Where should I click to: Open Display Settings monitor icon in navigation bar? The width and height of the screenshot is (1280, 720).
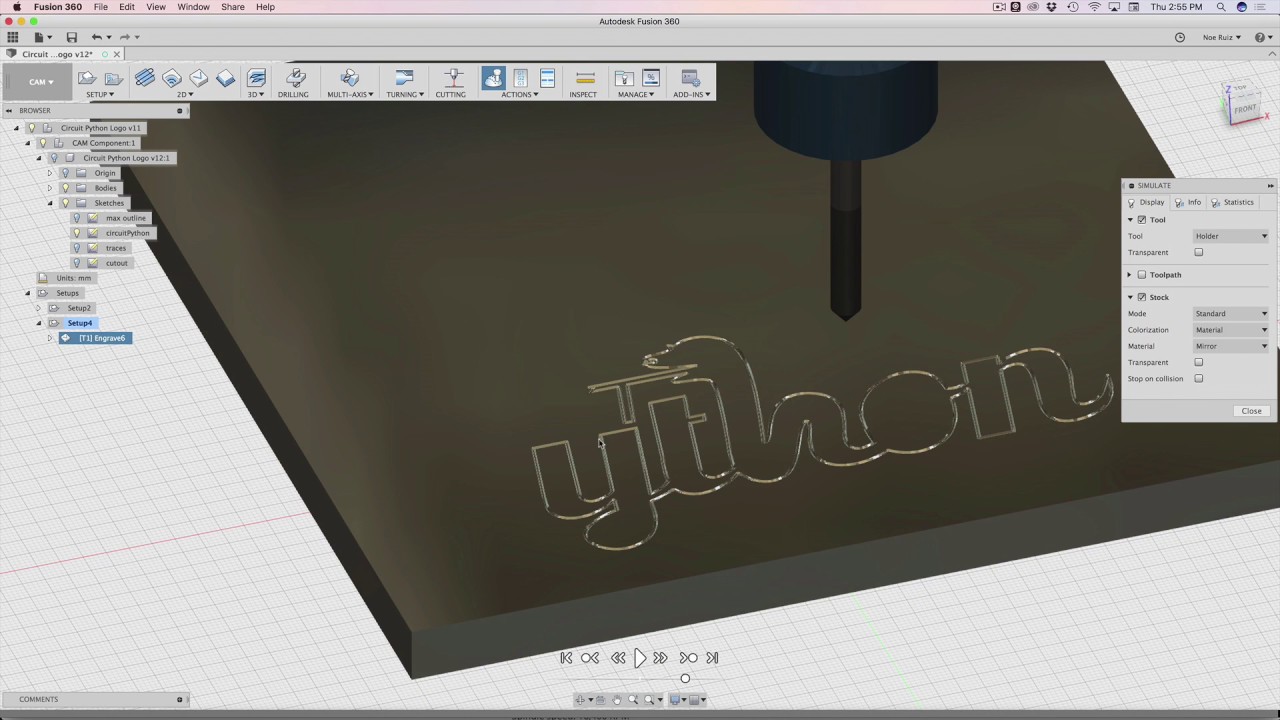click(677, 700)
